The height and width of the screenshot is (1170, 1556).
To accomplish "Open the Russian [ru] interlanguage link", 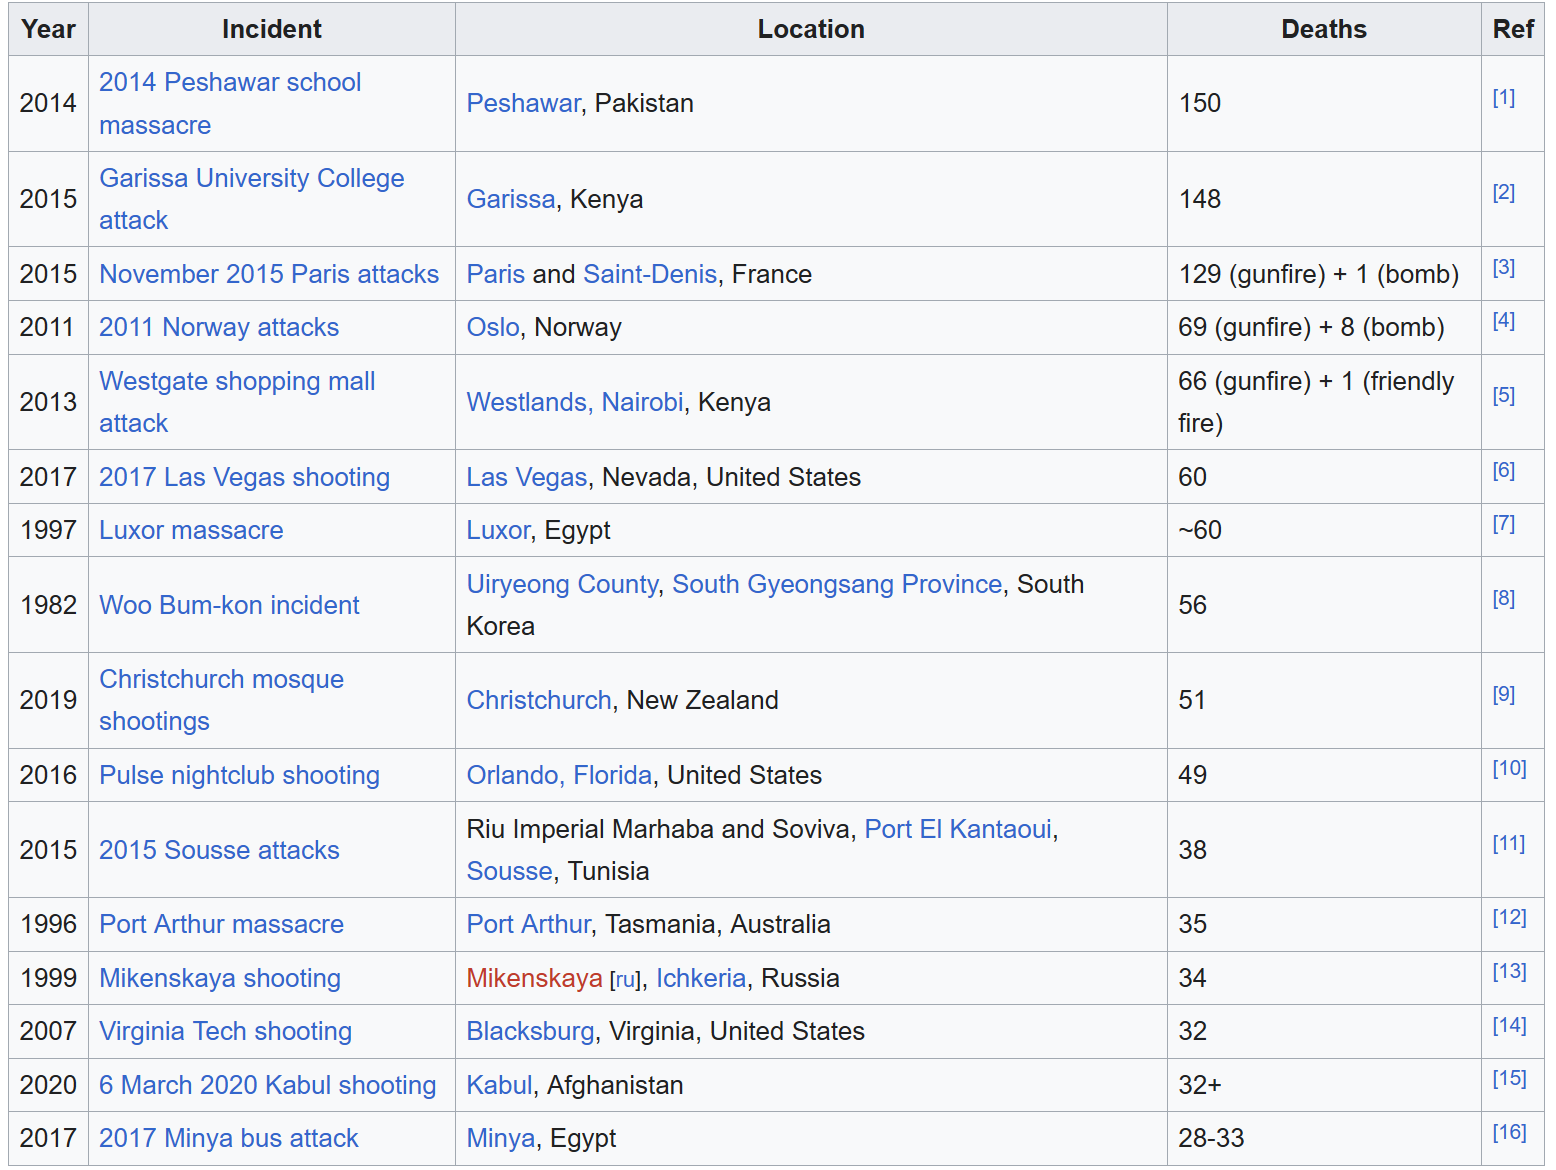I will click(x=625, y=980).
